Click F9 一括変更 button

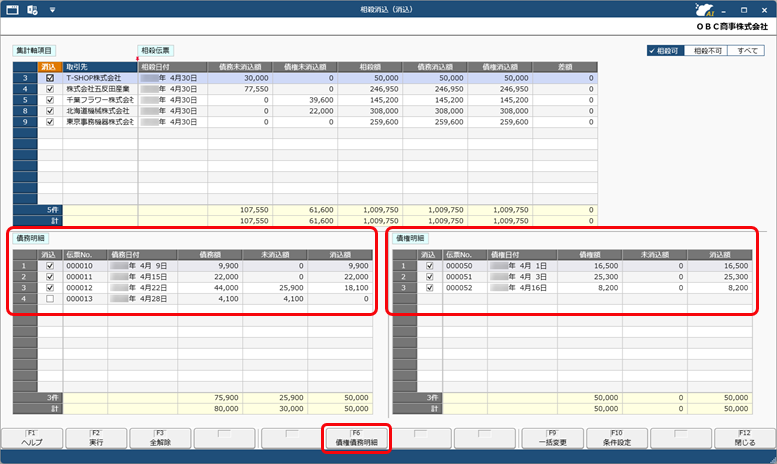tap(553, 438)
